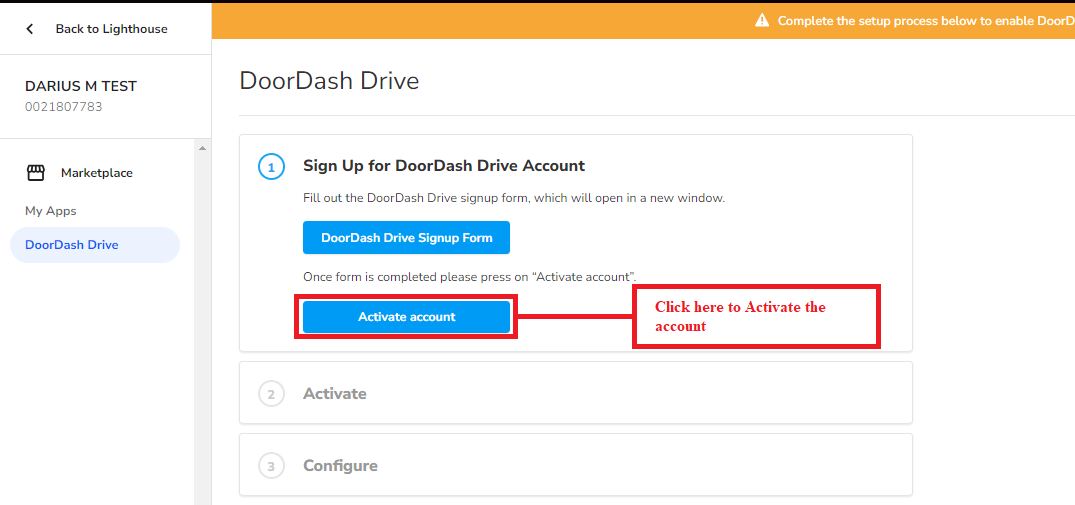This screenshot has width=1075, height=505.
Task: Open Marketplace in the sidebar
Action: (96, 173)
